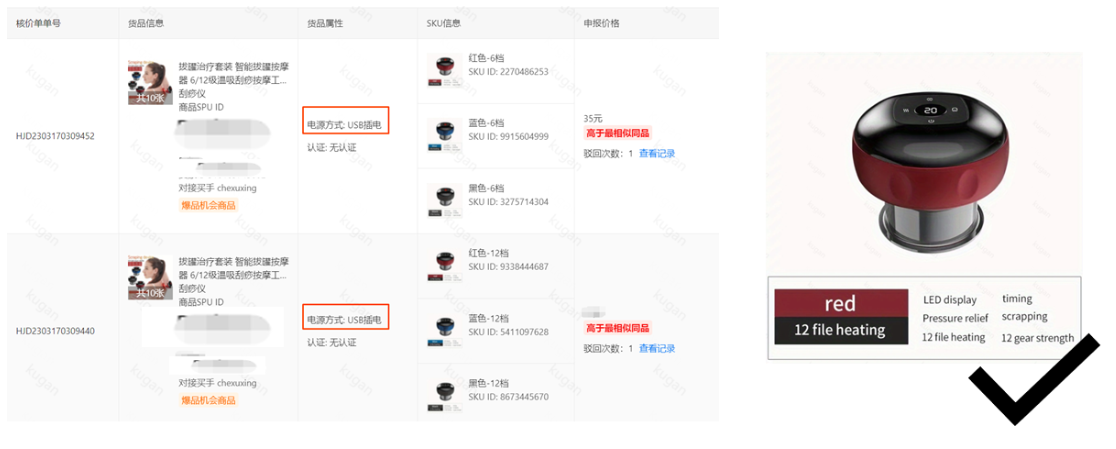
Task: Select order number HJD2303170309452
Action: coord(55,136)
